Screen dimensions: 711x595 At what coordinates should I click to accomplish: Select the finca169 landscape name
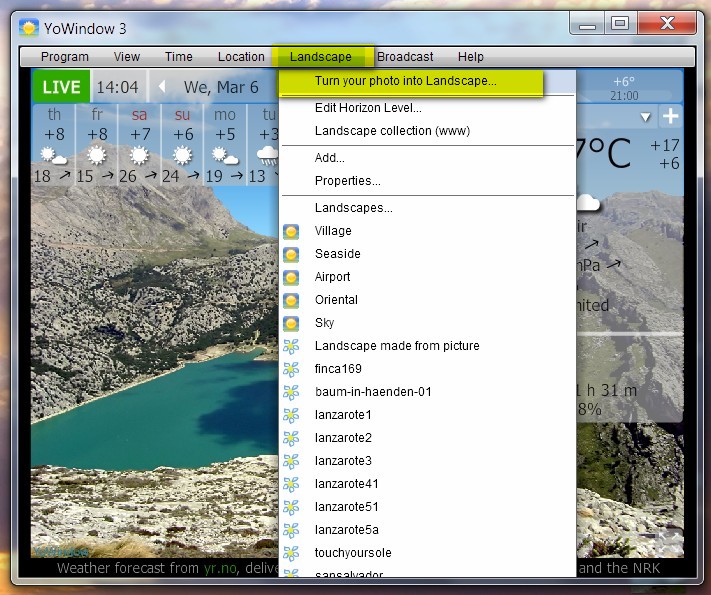click(x=338, y=369)
